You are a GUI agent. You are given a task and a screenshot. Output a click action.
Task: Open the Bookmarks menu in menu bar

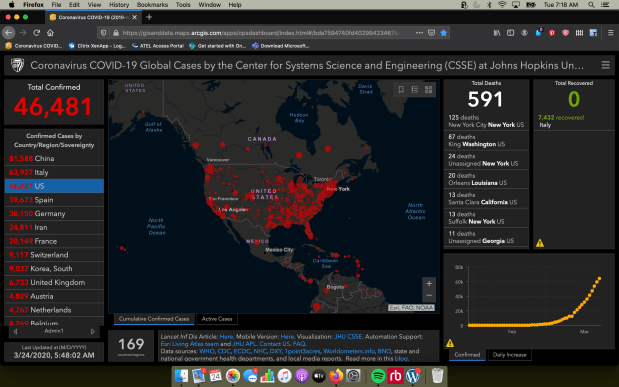pyautogui.click(x=152, y=5)
